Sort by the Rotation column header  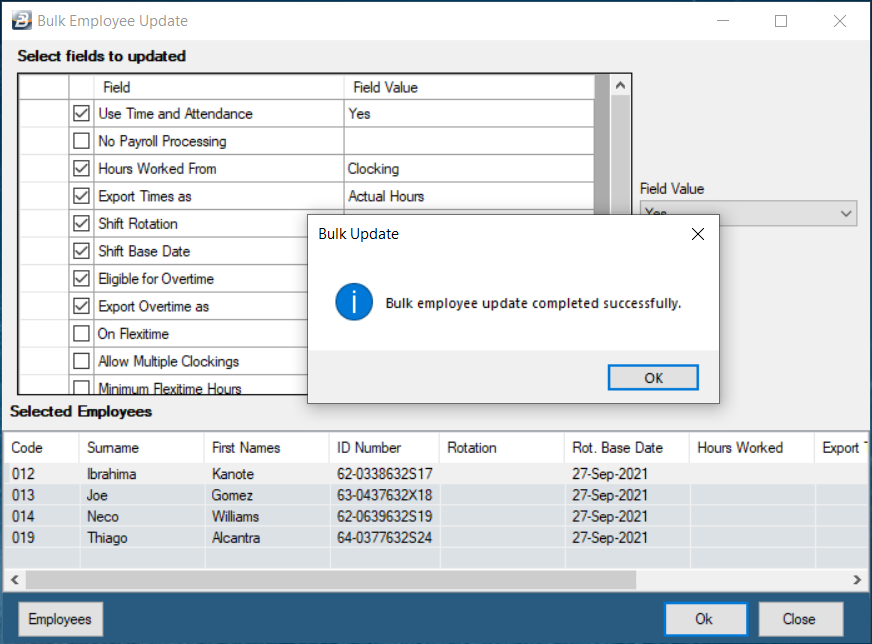(x=502, y=448)
